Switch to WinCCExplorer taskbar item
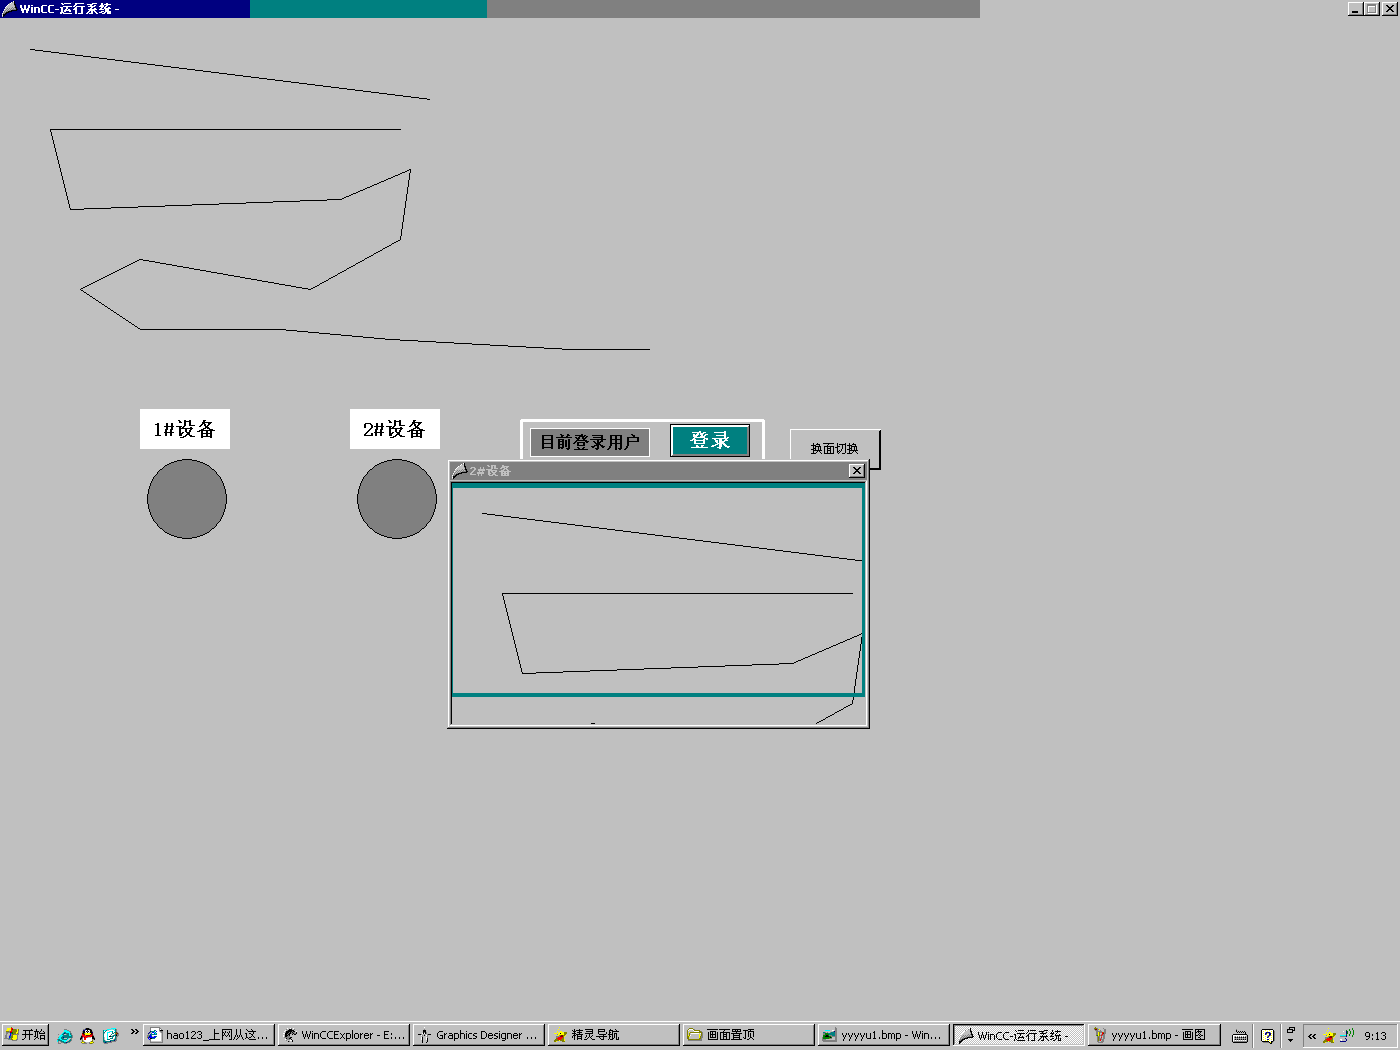The image size is (1400, 1050). point(344,1035)
